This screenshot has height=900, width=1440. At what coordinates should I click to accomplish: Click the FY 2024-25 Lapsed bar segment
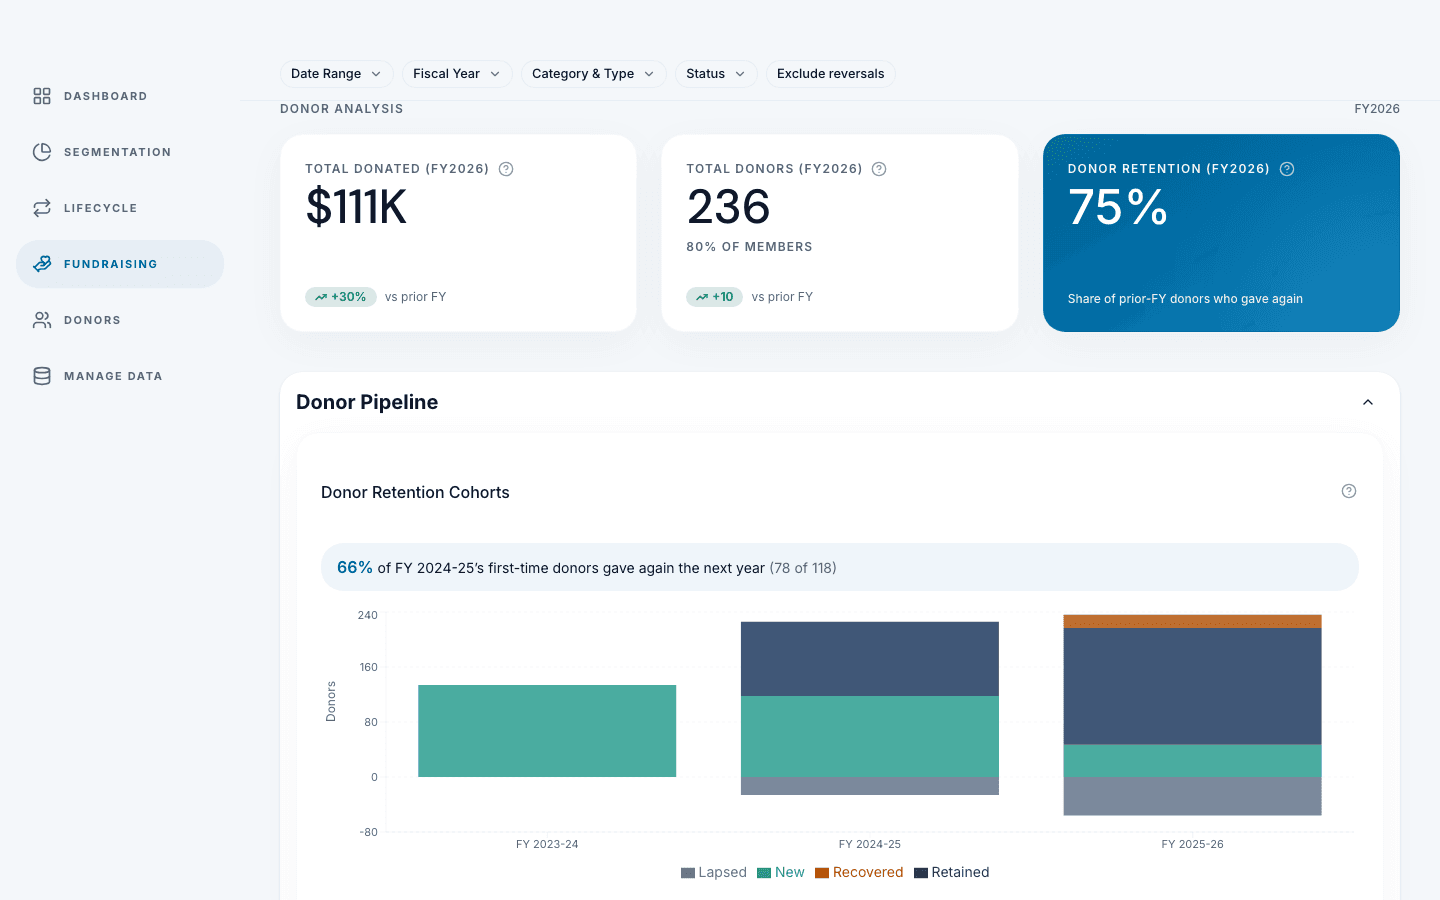(870, 786)
